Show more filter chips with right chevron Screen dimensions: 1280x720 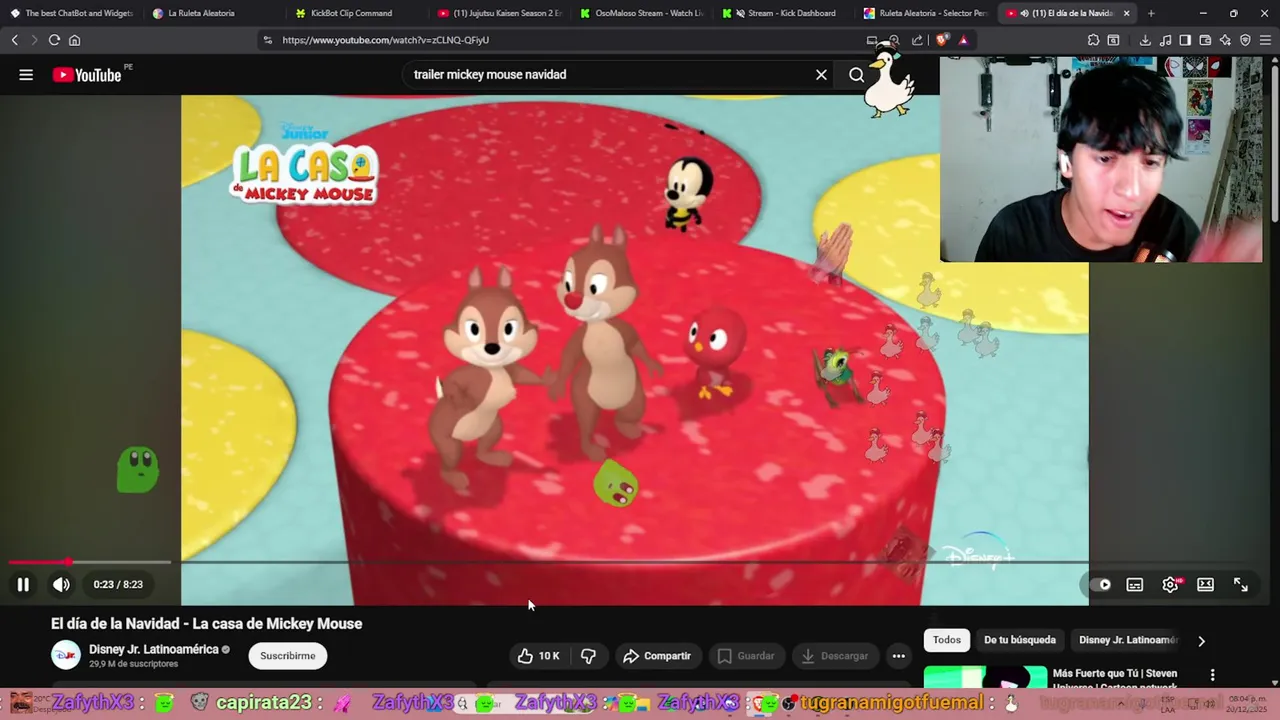pos(1201,641)
